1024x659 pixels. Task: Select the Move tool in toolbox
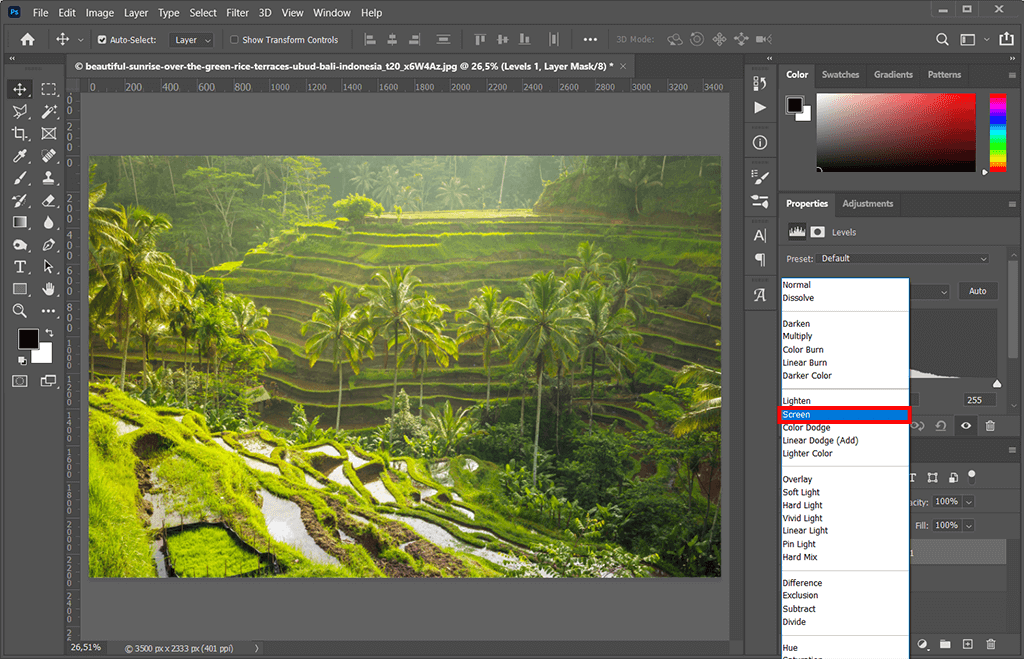point(20,89)
